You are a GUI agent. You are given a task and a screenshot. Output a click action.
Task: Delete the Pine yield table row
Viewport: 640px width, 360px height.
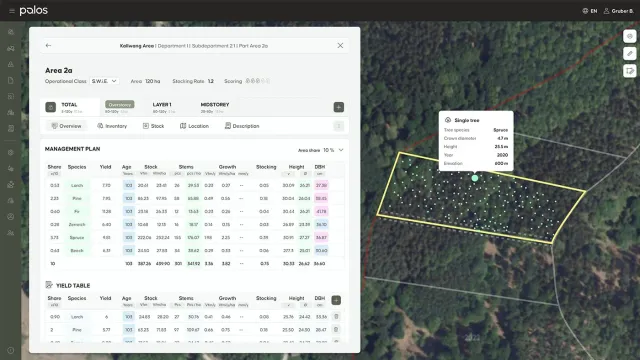(x=336, y=329)
